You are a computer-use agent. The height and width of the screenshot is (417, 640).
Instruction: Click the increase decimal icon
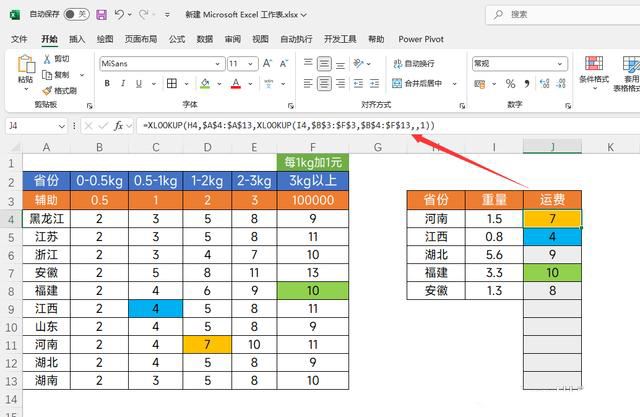(544, 84)
